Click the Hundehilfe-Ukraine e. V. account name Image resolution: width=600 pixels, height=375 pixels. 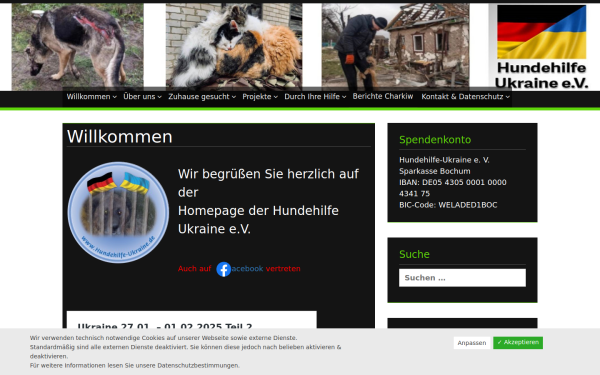pyautogui.click(x=444, y=160)
